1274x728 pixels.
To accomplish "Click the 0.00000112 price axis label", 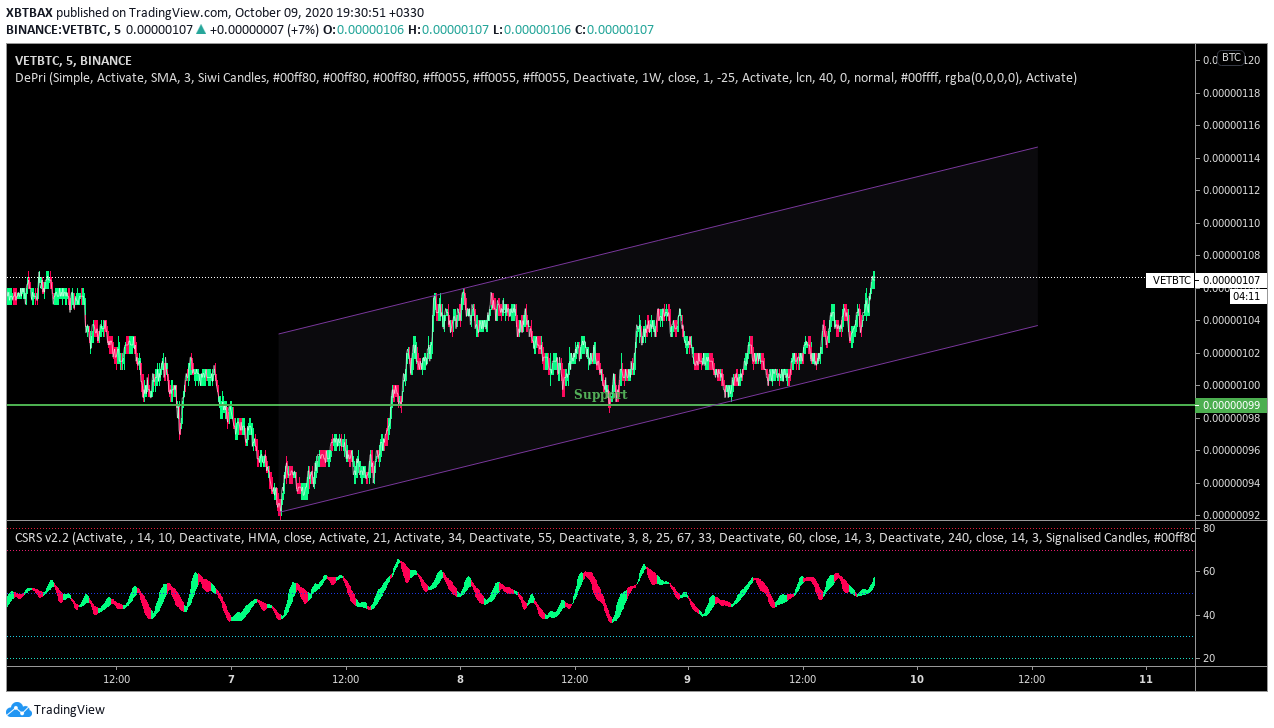I will [1232, 191].
